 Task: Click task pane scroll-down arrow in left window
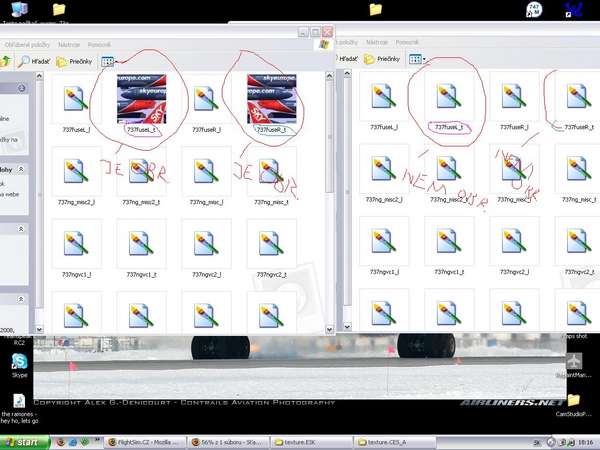pos(39,329)
